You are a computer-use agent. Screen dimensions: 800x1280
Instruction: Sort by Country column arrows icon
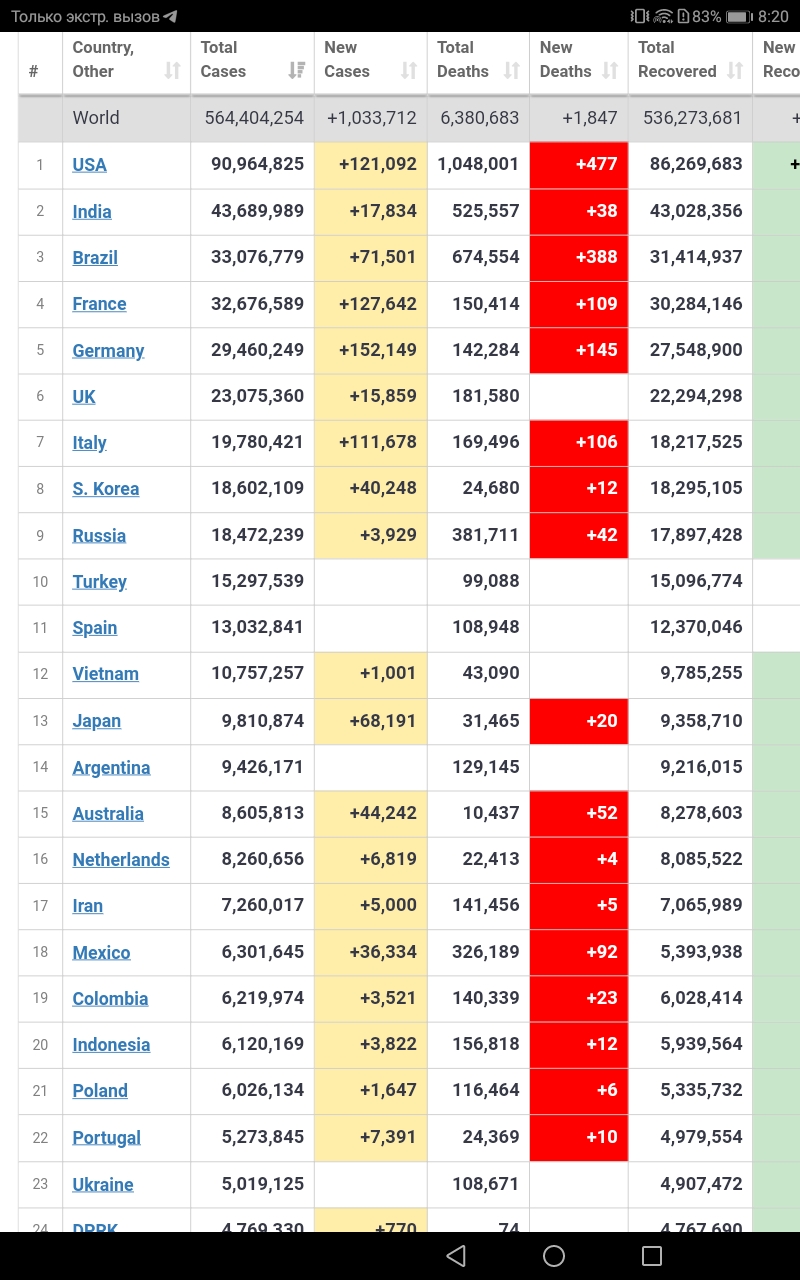coord(173,71)
